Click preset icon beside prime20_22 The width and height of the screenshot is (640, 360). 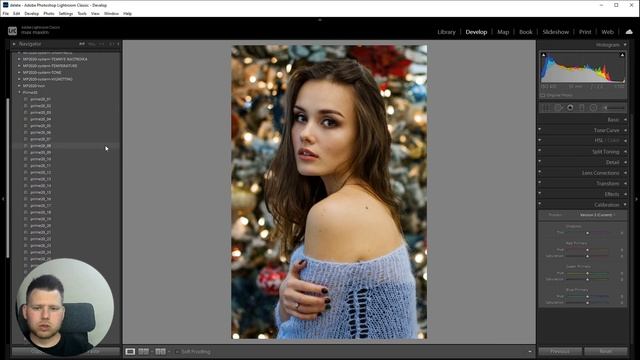point(26,239)
